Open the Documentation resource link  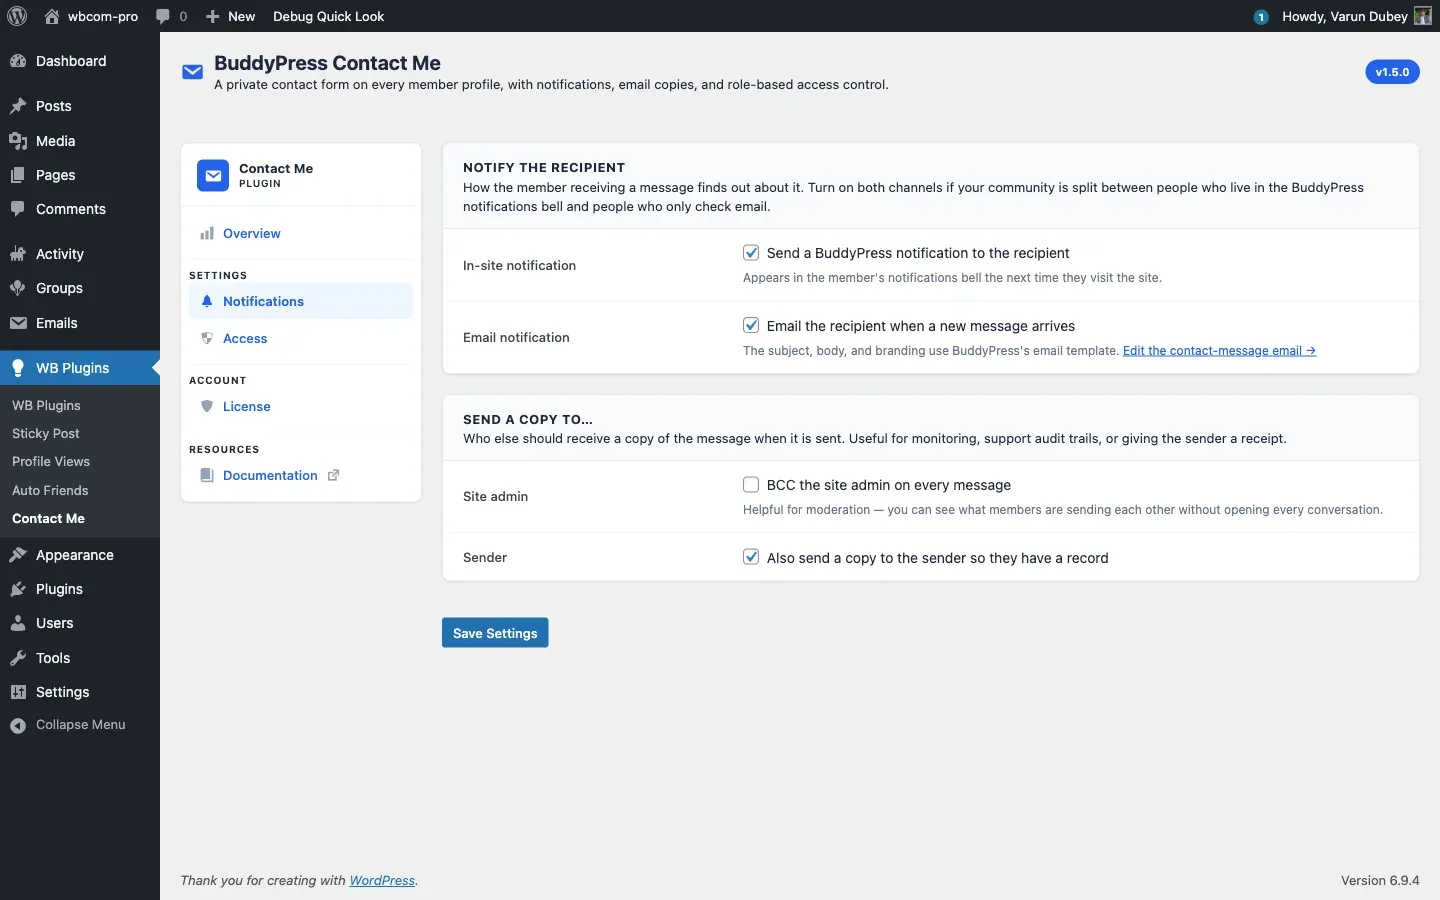tap(300, 475)
